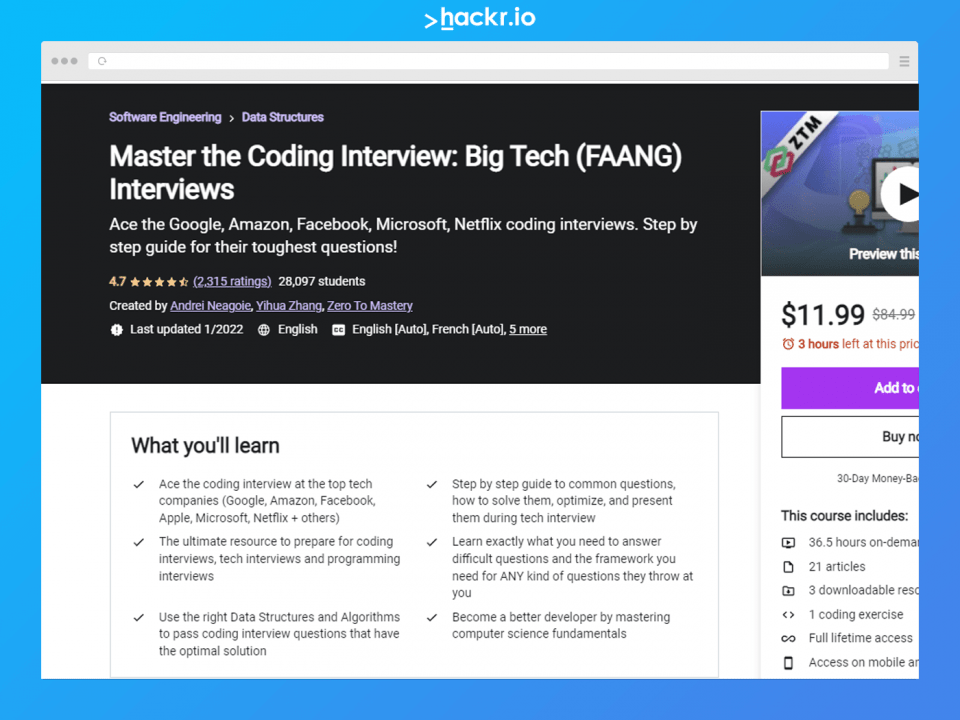Open the 2,315 ratings link
Viewport: 960px width, 720px height.
coord(232,281)
